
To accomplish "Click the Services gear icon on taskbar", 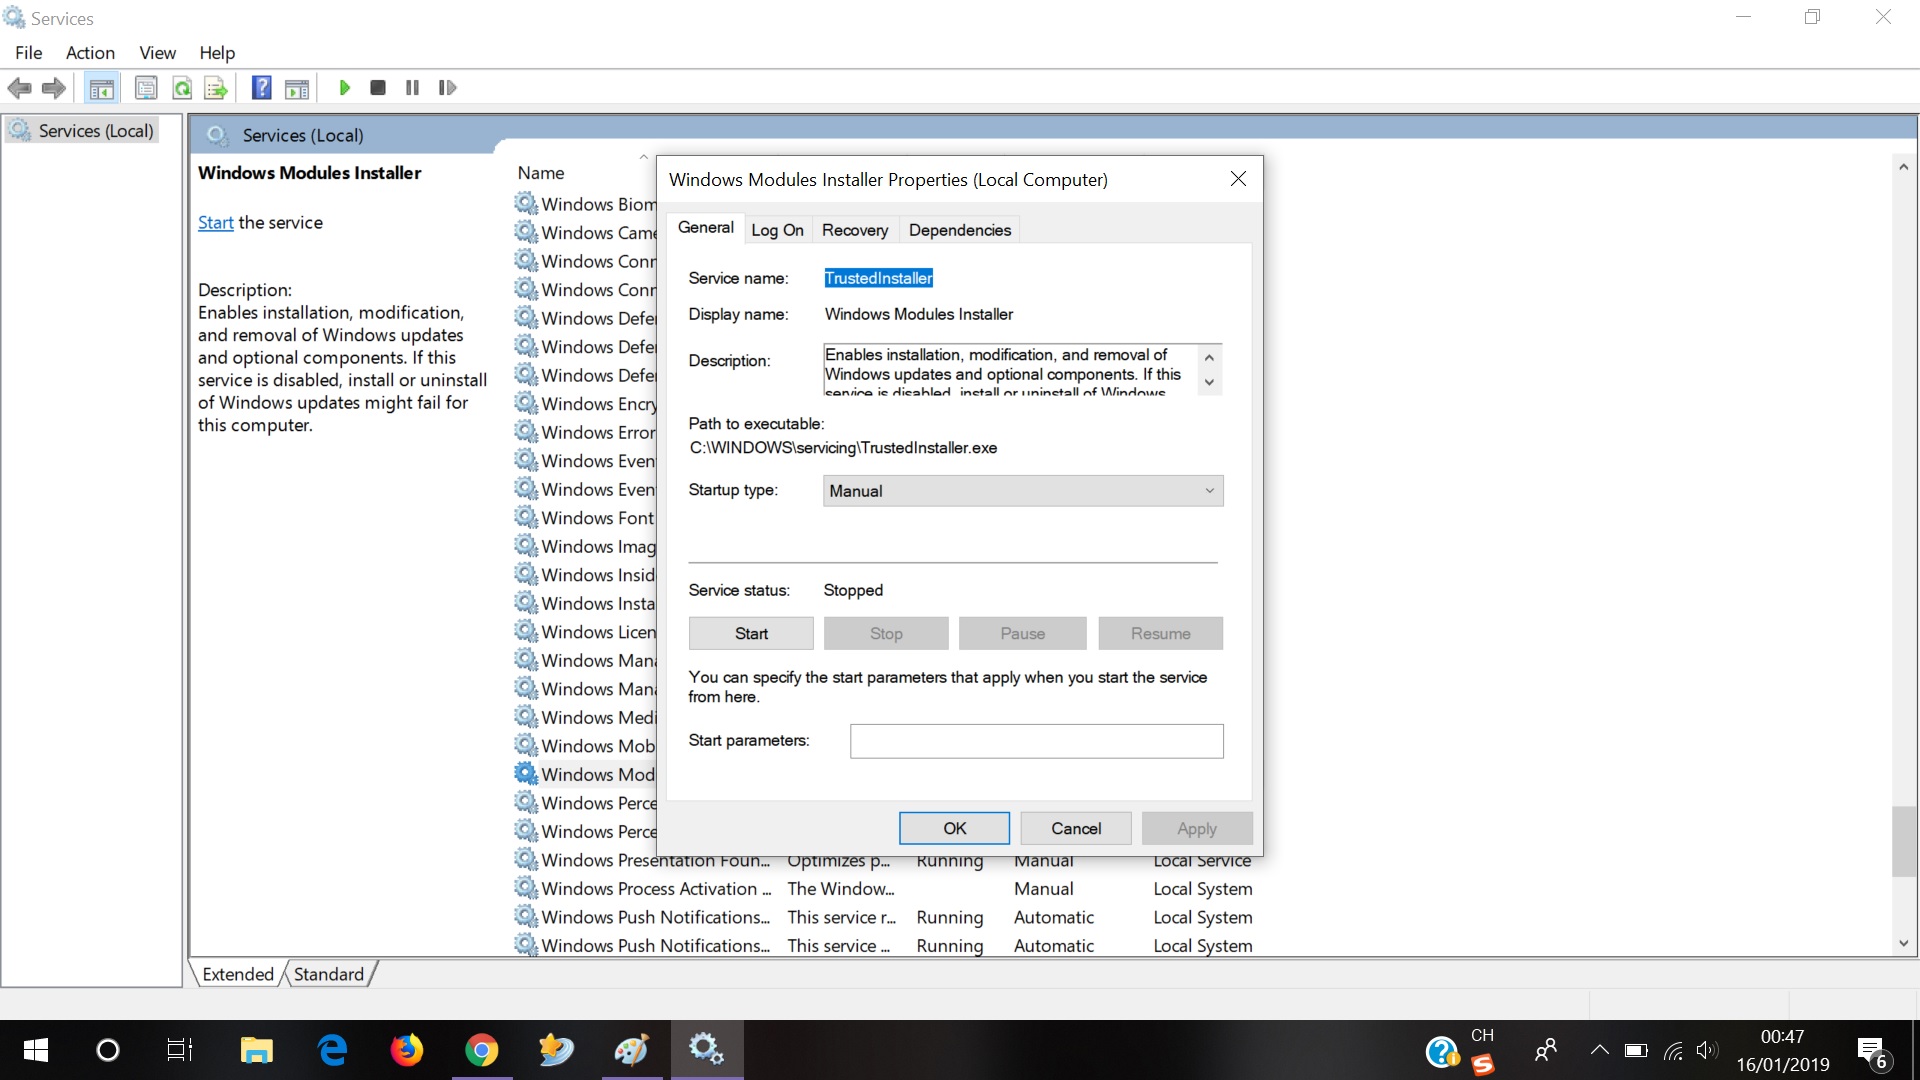I will [707, 1049].
